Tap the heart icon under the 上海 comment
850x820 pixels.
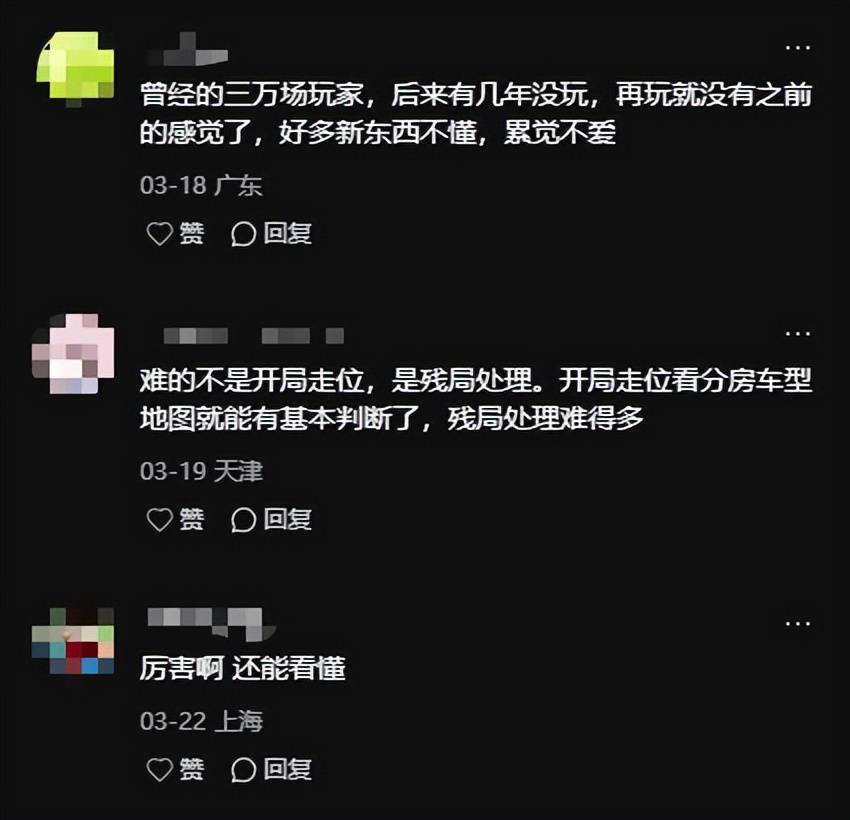(159, 769)
